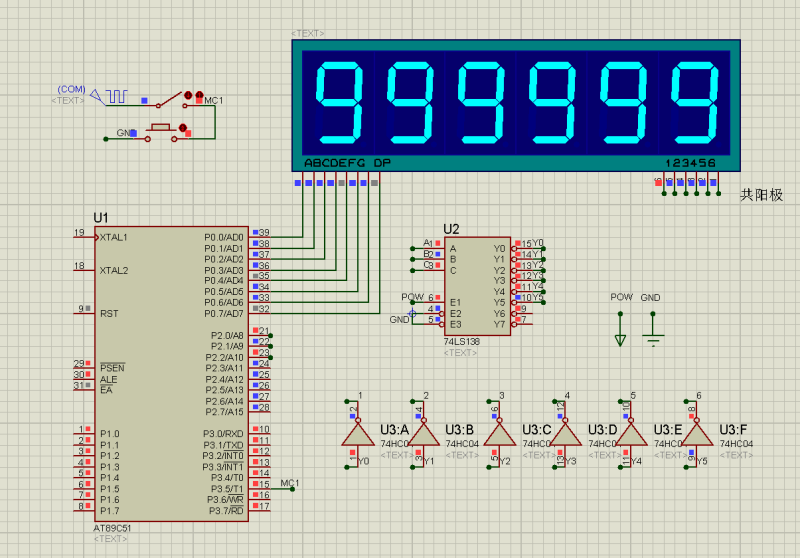Click the <TEXT> placeholder under 74LS138
The image size is (800, 558).
460,353
